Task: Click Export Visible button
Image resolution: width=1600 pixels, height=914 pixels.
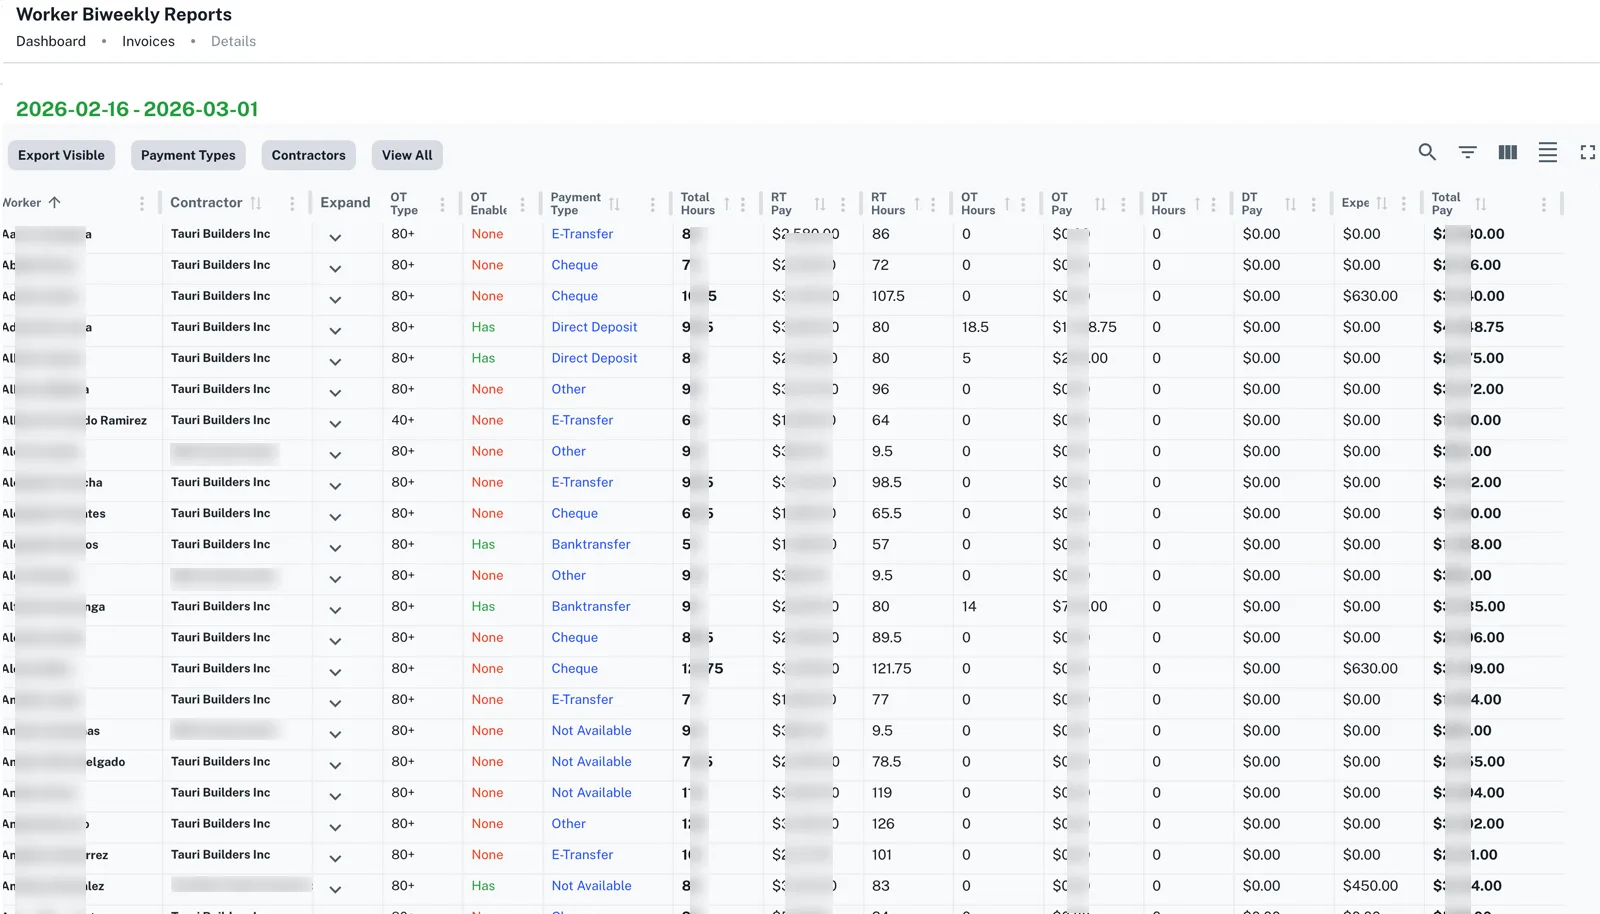Action: pos(61,155)
